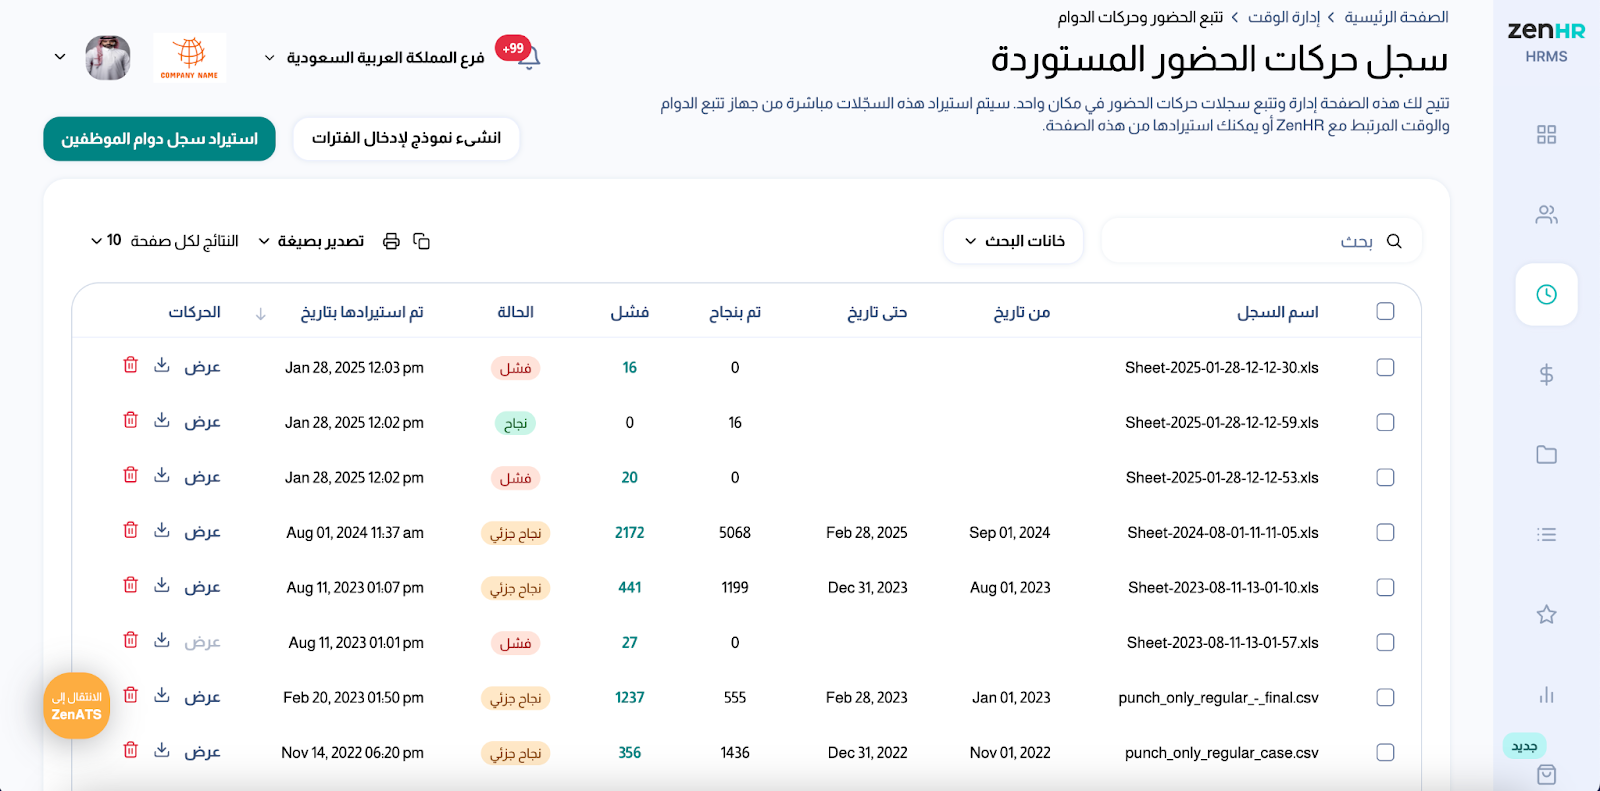Open the list icon in sidebar
The height and width of the screenshot is (791, 1600).
[1546, 534]
